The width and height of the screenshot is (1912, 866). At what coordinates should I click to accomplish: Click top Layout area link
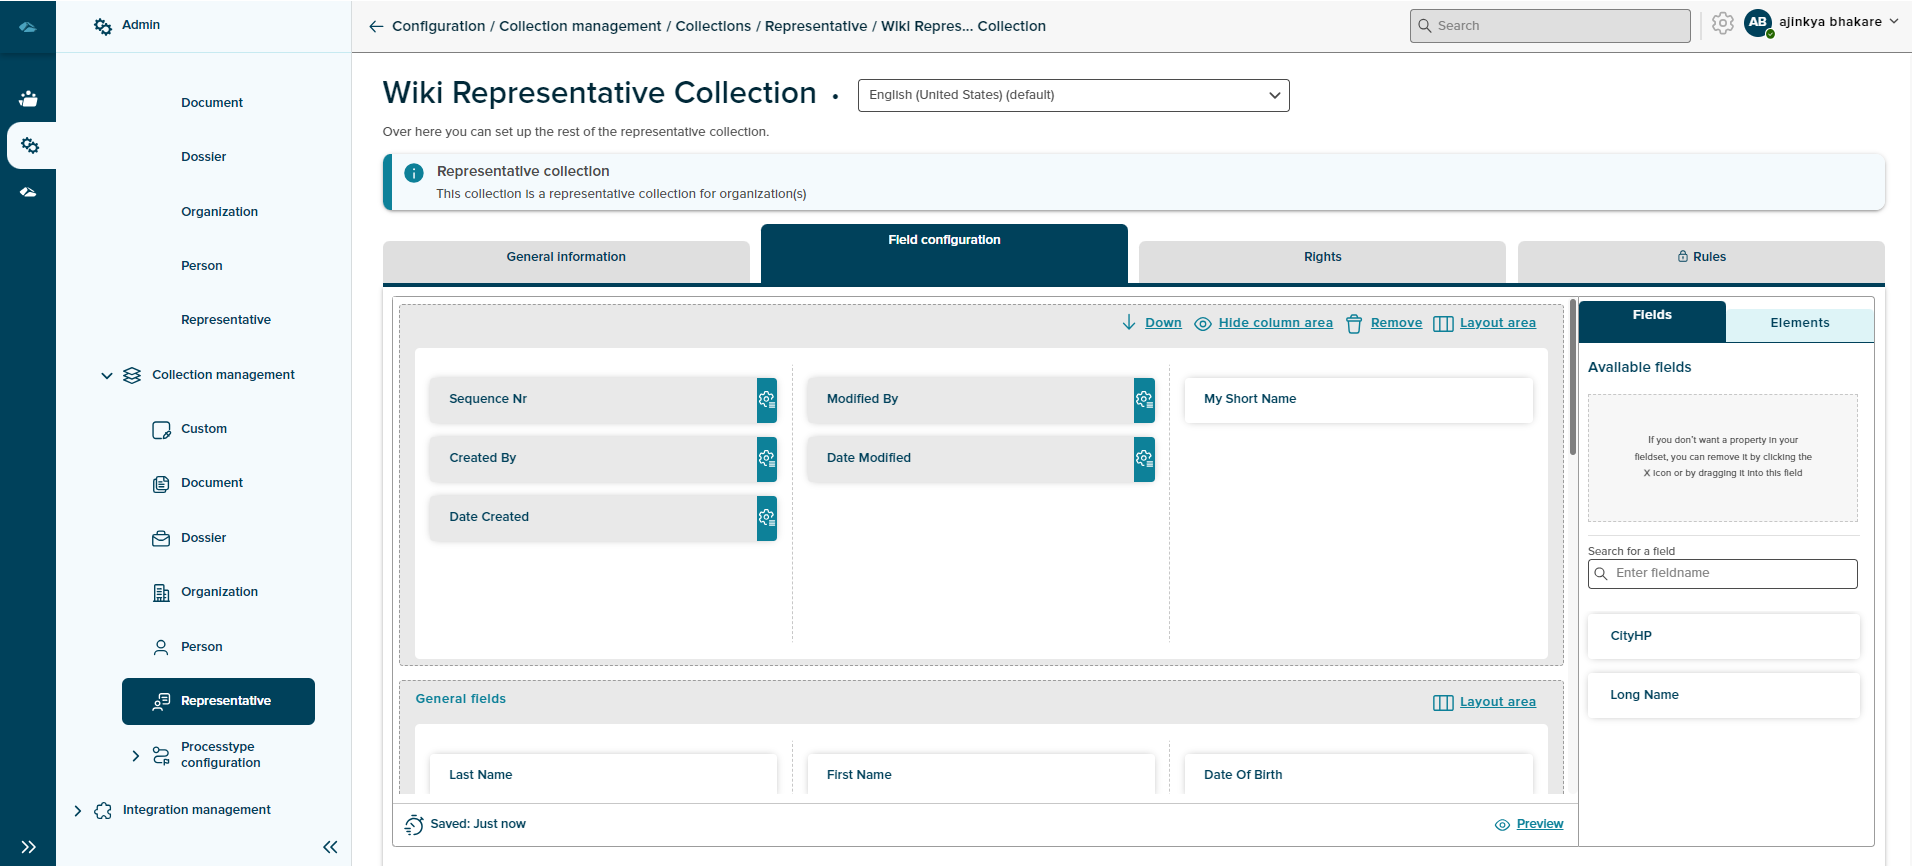click(x=1497, y=323)
